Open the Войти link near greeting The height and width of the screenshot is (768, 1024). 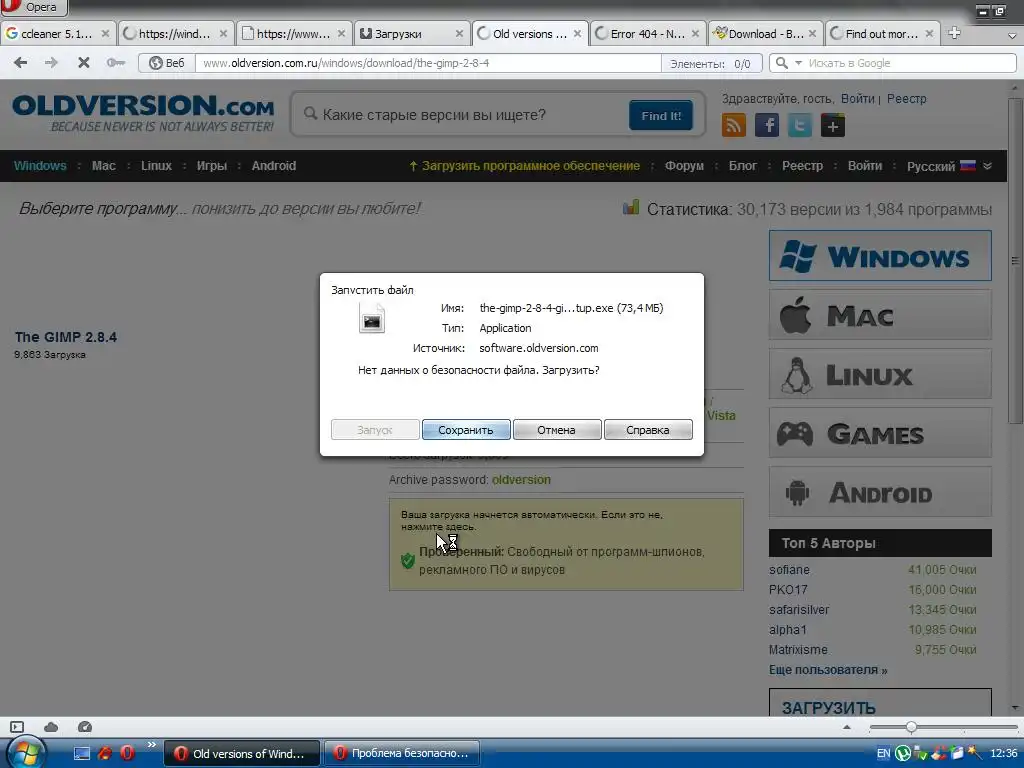[857, 99]
